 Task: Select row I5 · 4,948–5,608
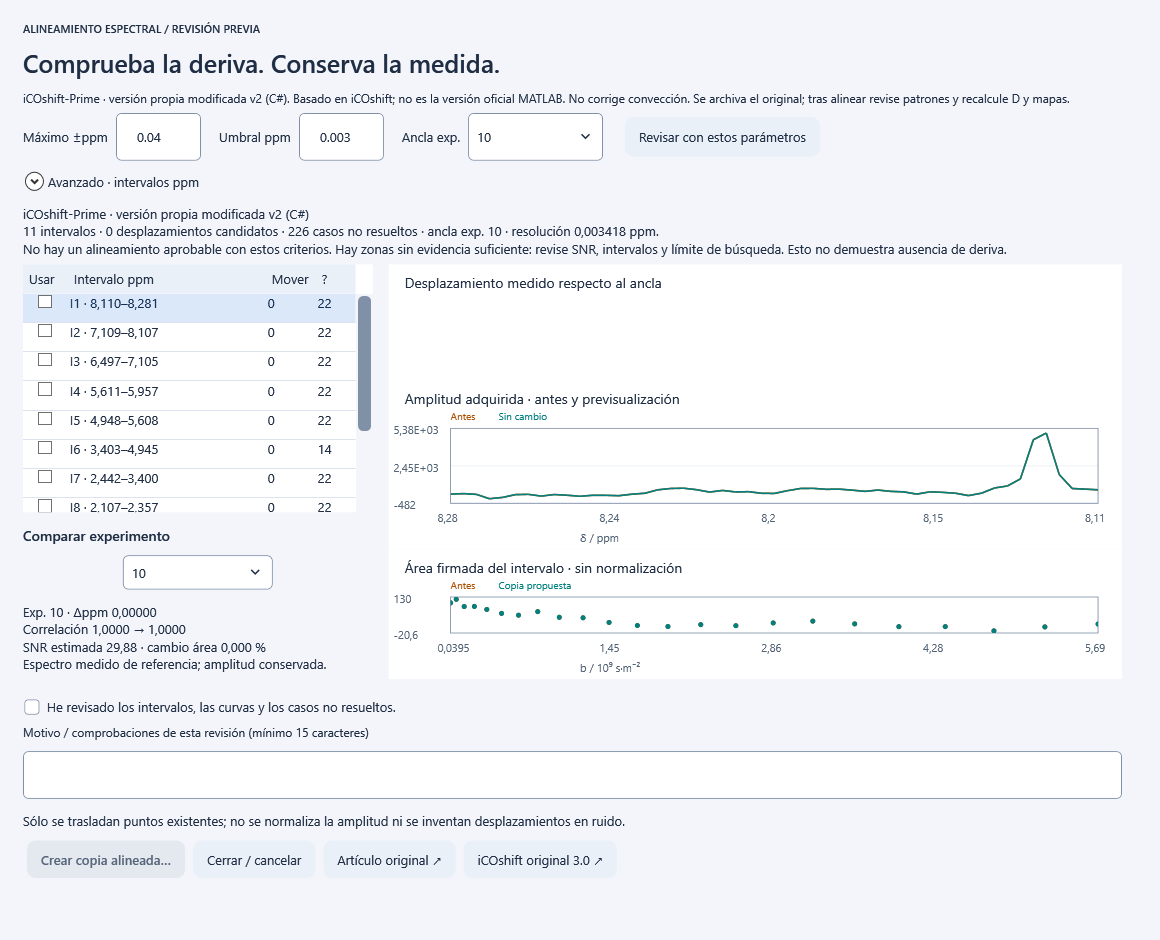tap(189, 425)
